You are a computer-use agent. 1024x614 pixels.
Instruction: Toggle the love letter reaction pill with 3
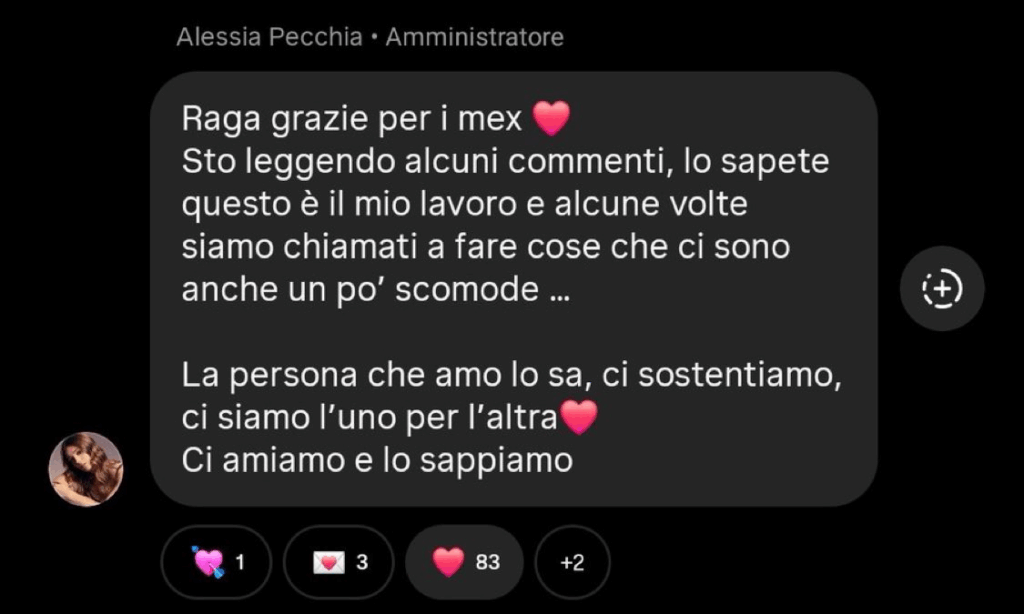point(338,562)
